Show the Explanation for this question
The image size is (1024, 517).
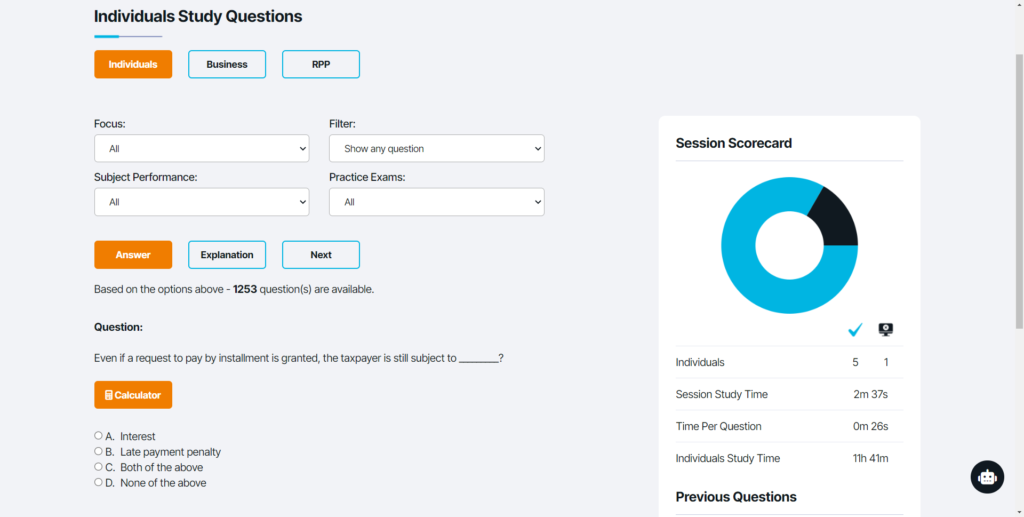click(x=227, y=255)
